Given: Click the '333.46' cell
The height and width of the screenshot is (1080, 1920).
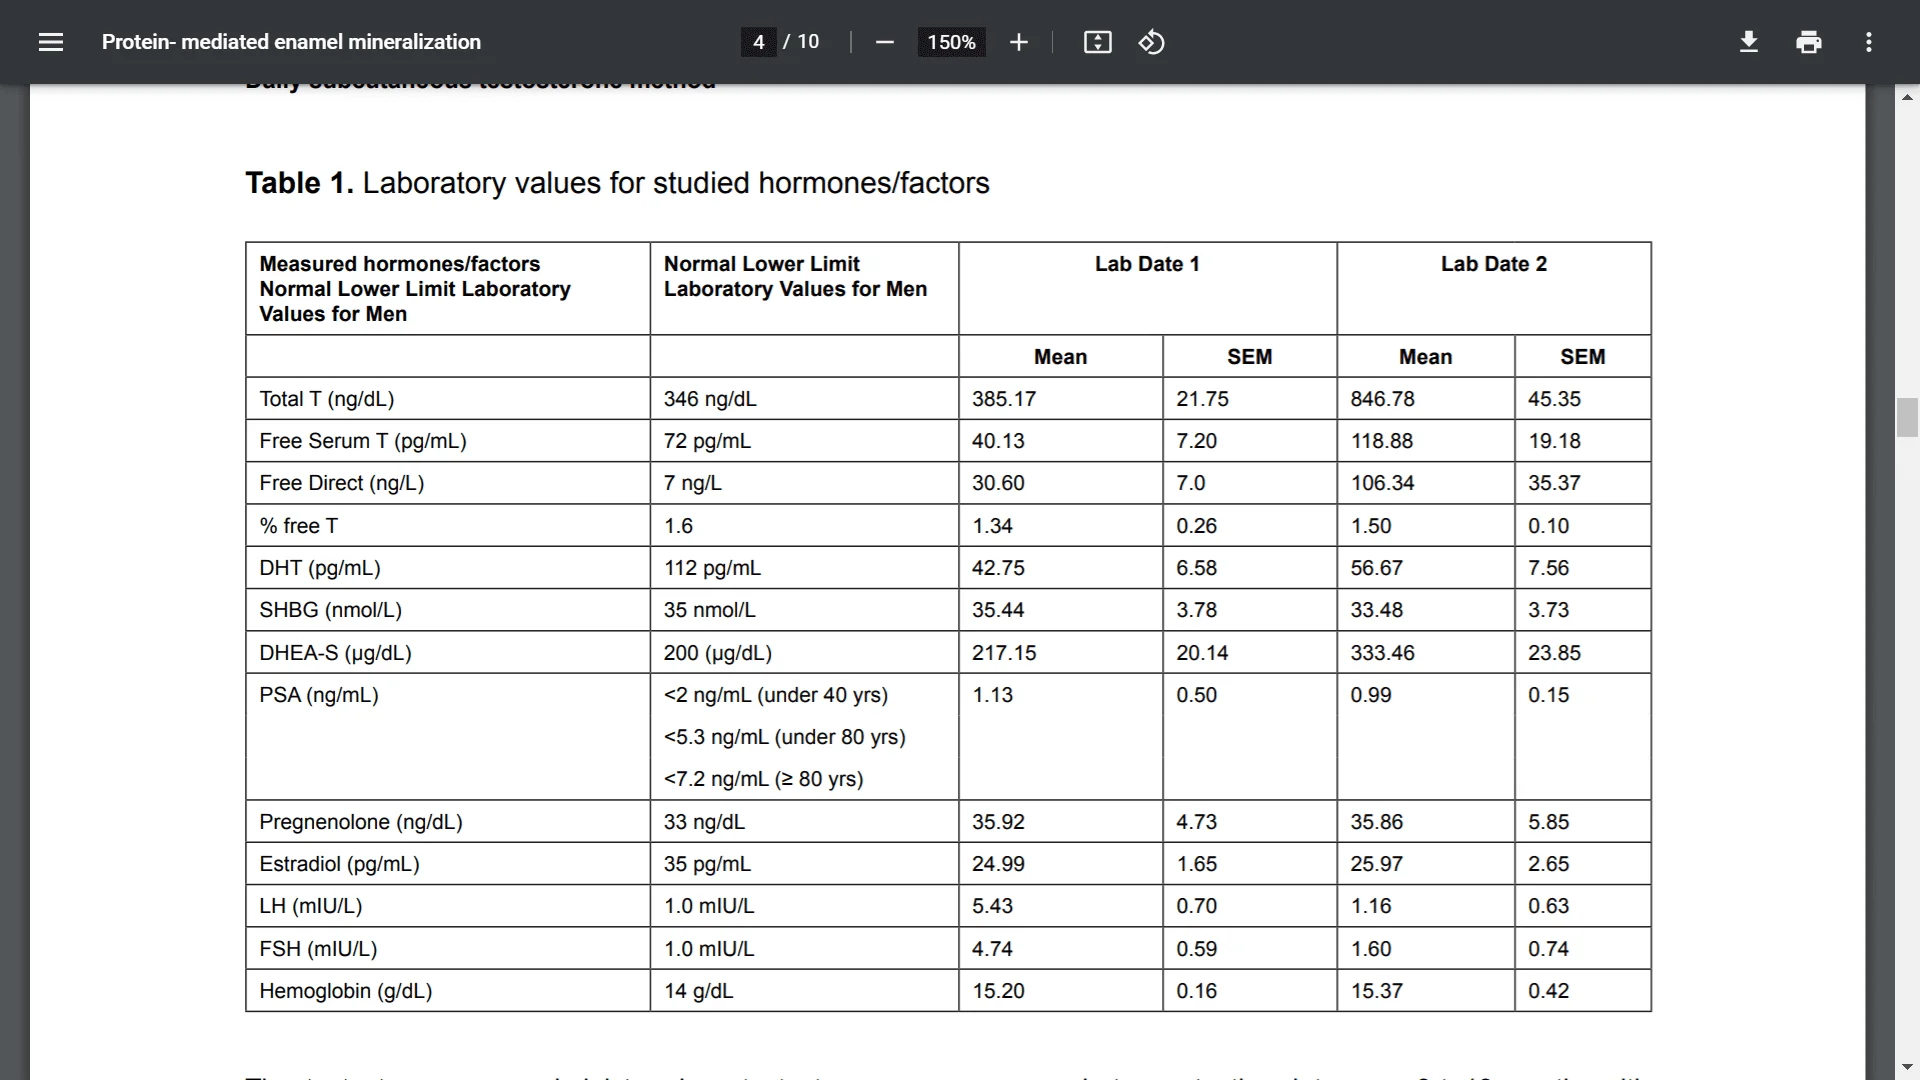Looking at the screenshot, I should (x=1382, y=653).
